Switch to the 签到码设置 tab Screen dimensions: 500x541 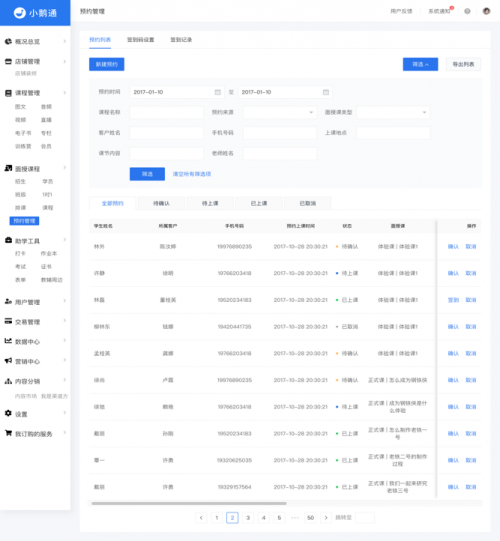pos(140,40)
